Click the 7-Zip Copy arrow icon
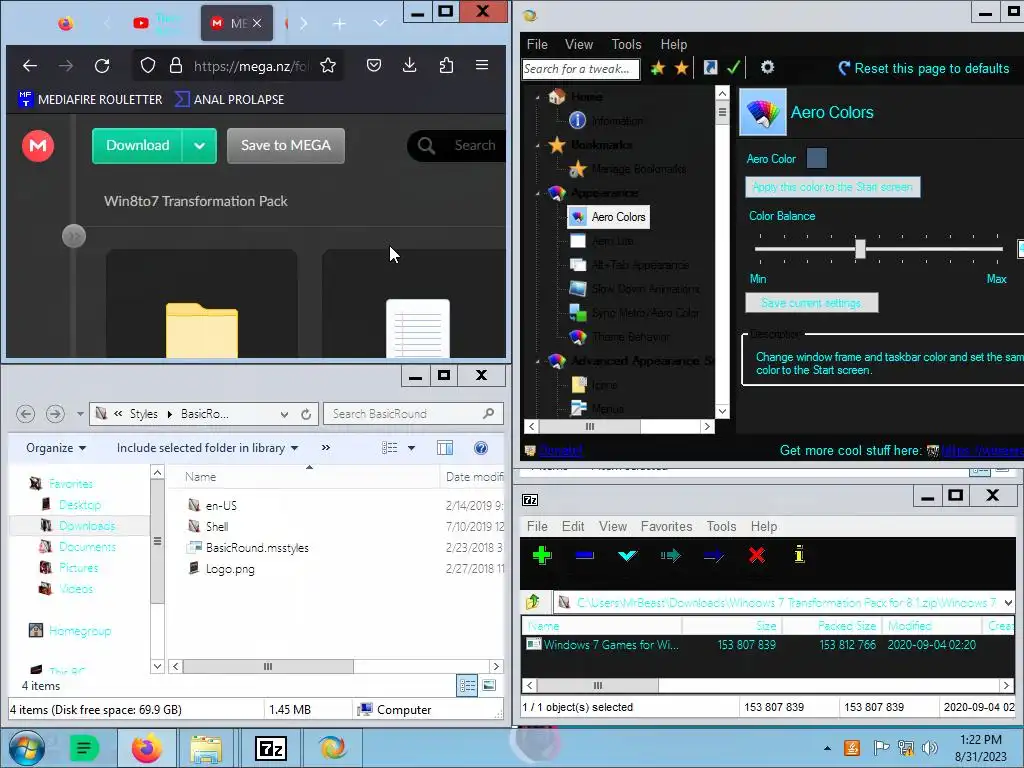This screenshot has height=768, width=1024. click(670, 556)
